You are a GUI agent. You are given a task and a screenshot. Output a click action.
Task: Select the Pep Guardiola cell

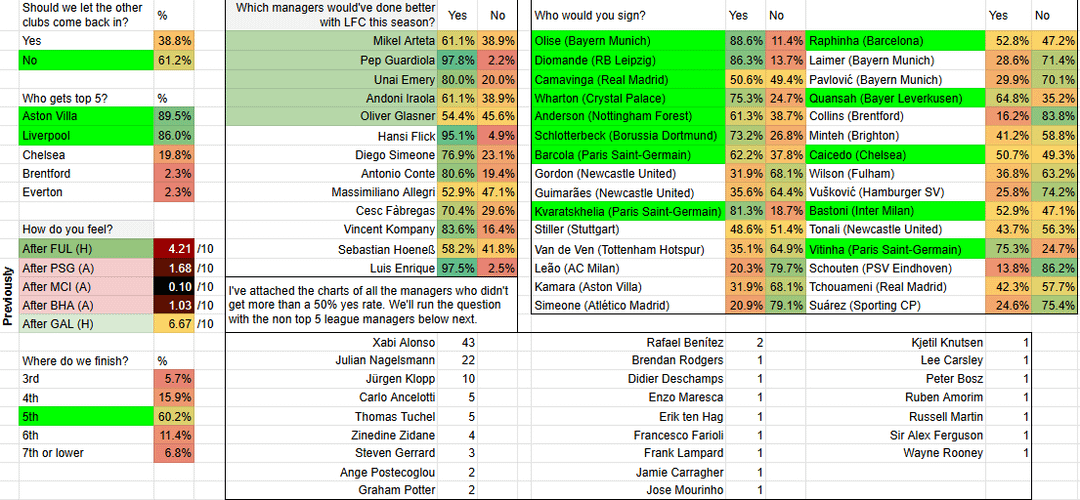334,60
